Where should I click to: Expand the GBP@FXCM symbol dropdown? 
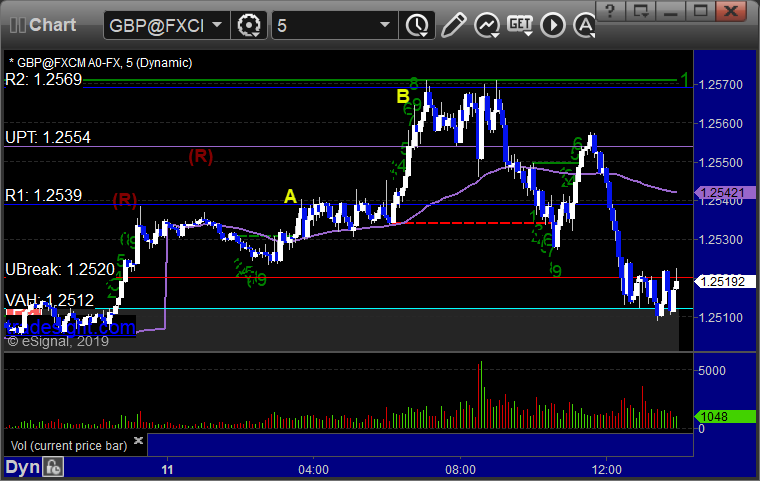[217, 24]
